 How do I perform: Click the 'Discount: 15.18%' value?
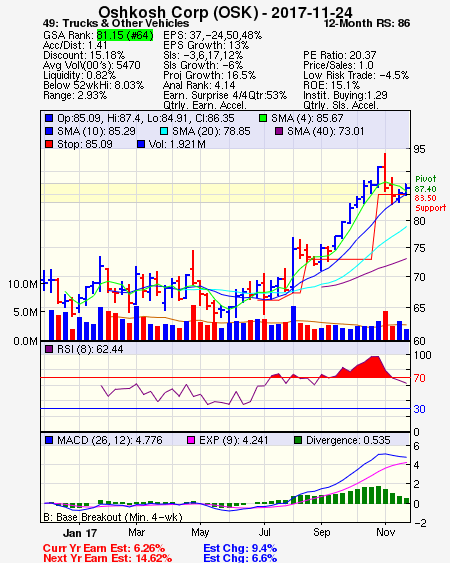(84, 55)
